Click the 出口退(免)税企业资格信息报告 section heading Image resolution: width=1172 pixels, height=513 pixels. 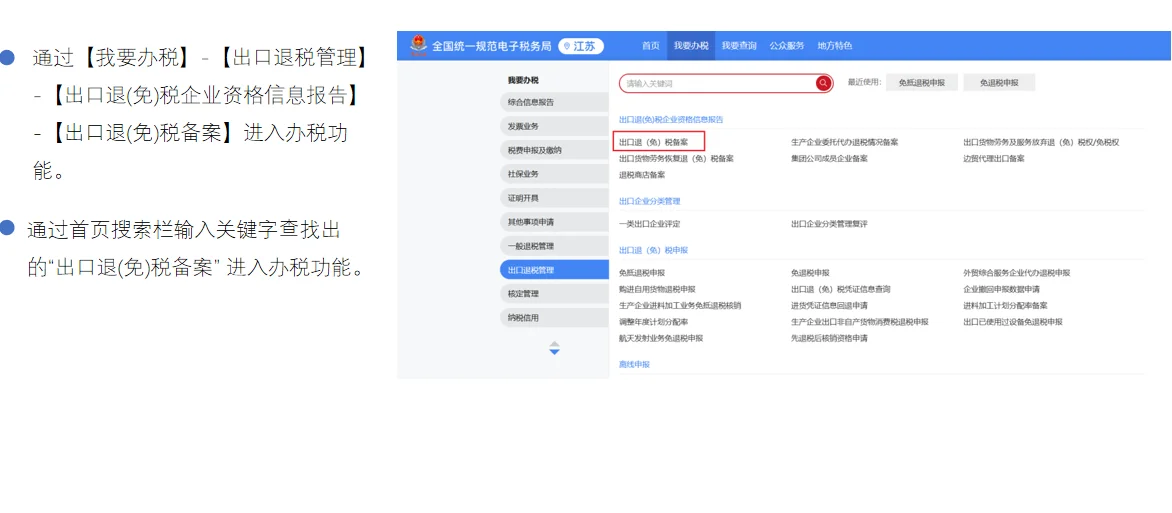pos(671,120)
